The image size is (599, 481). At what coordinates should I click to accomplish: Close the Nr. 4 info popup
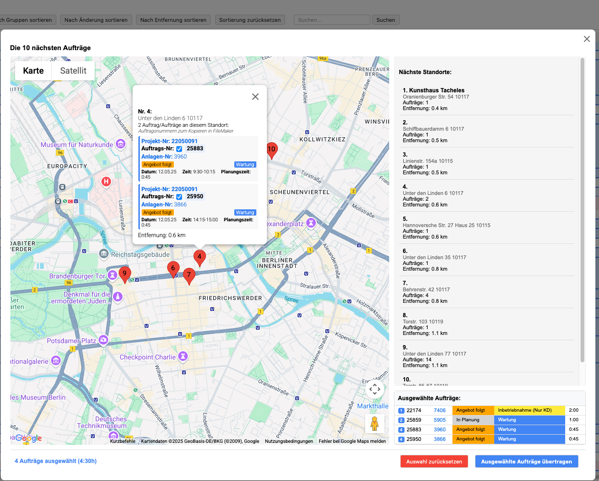(x=255, y=97)
